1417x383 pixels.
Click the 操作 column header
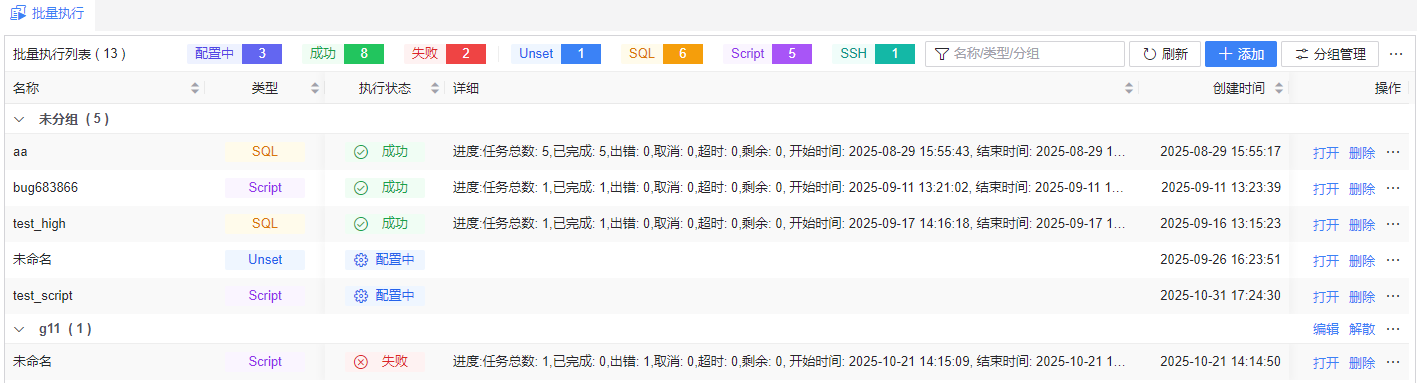pos(1388,88)
